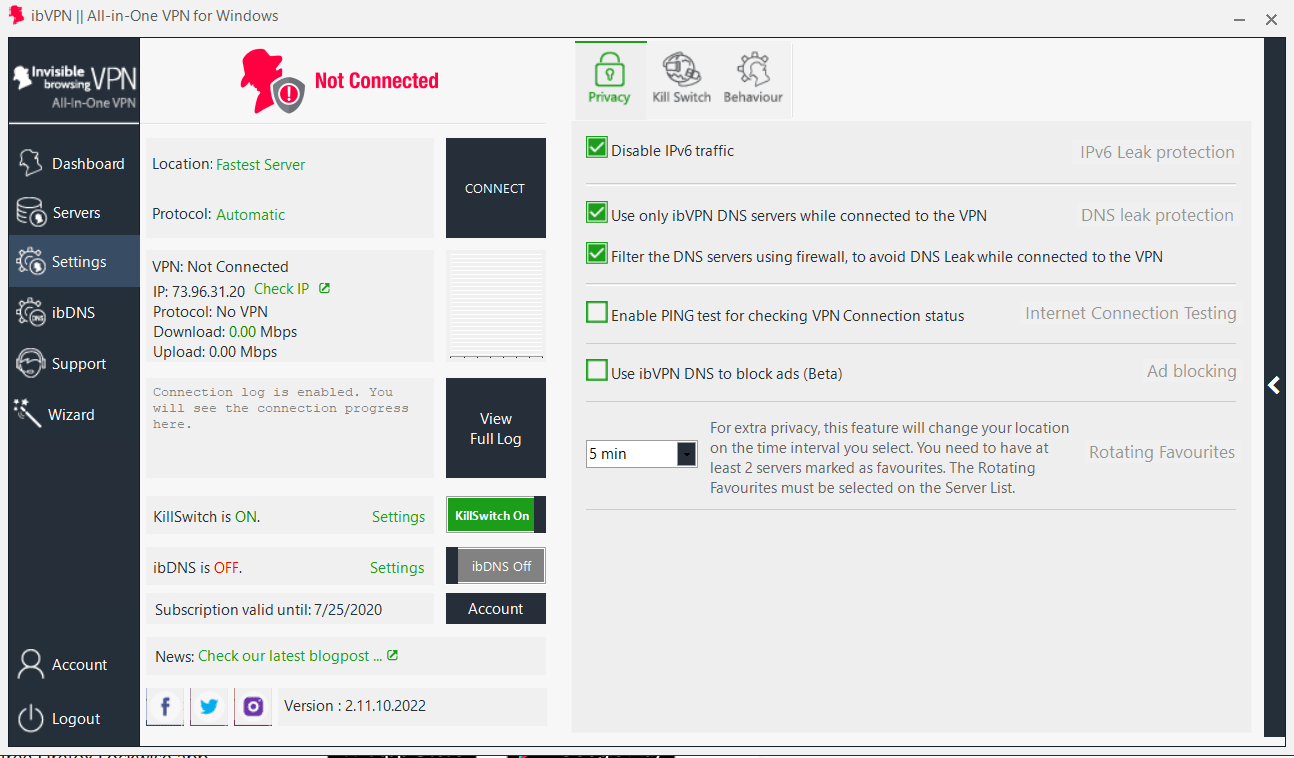Go to the ibDNS section
1294x758 pixels.
click(74, 312)
